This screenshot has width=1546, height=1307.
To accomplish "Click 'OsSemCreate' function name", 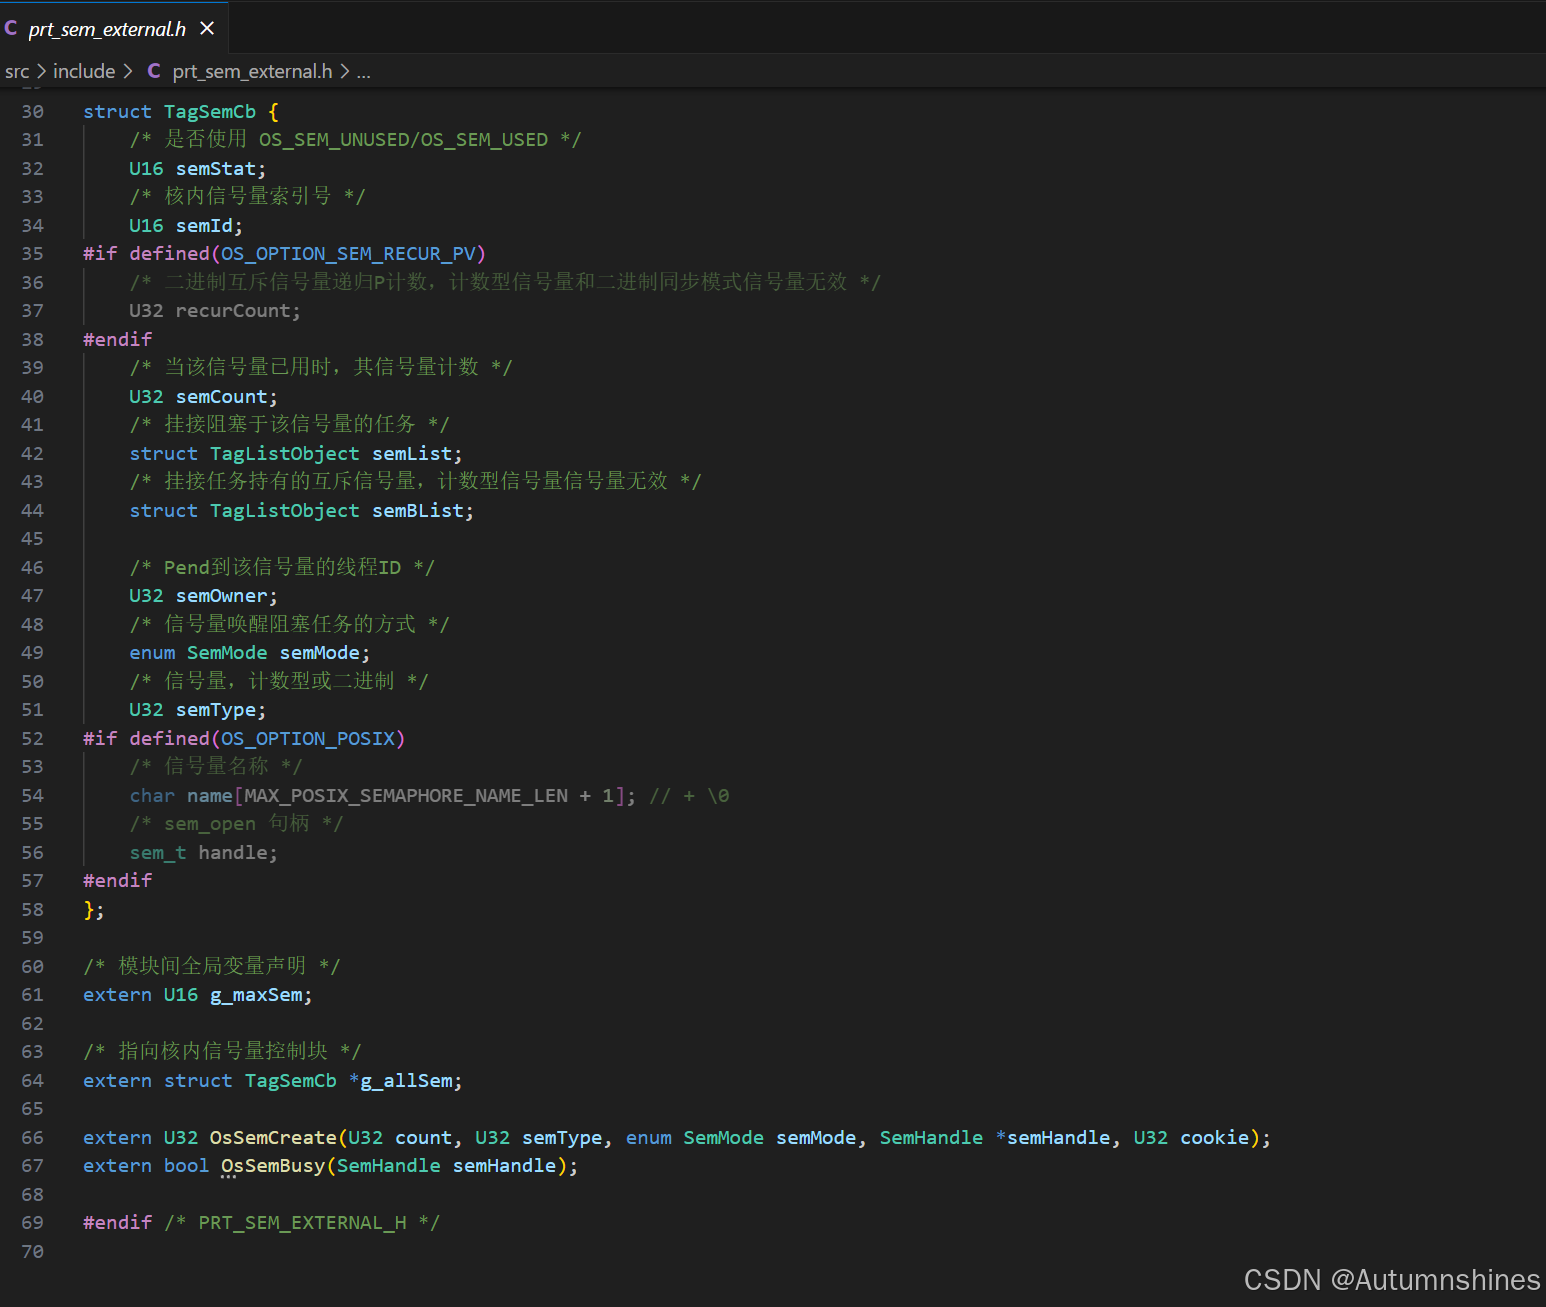I will [x=273, y=1138].
